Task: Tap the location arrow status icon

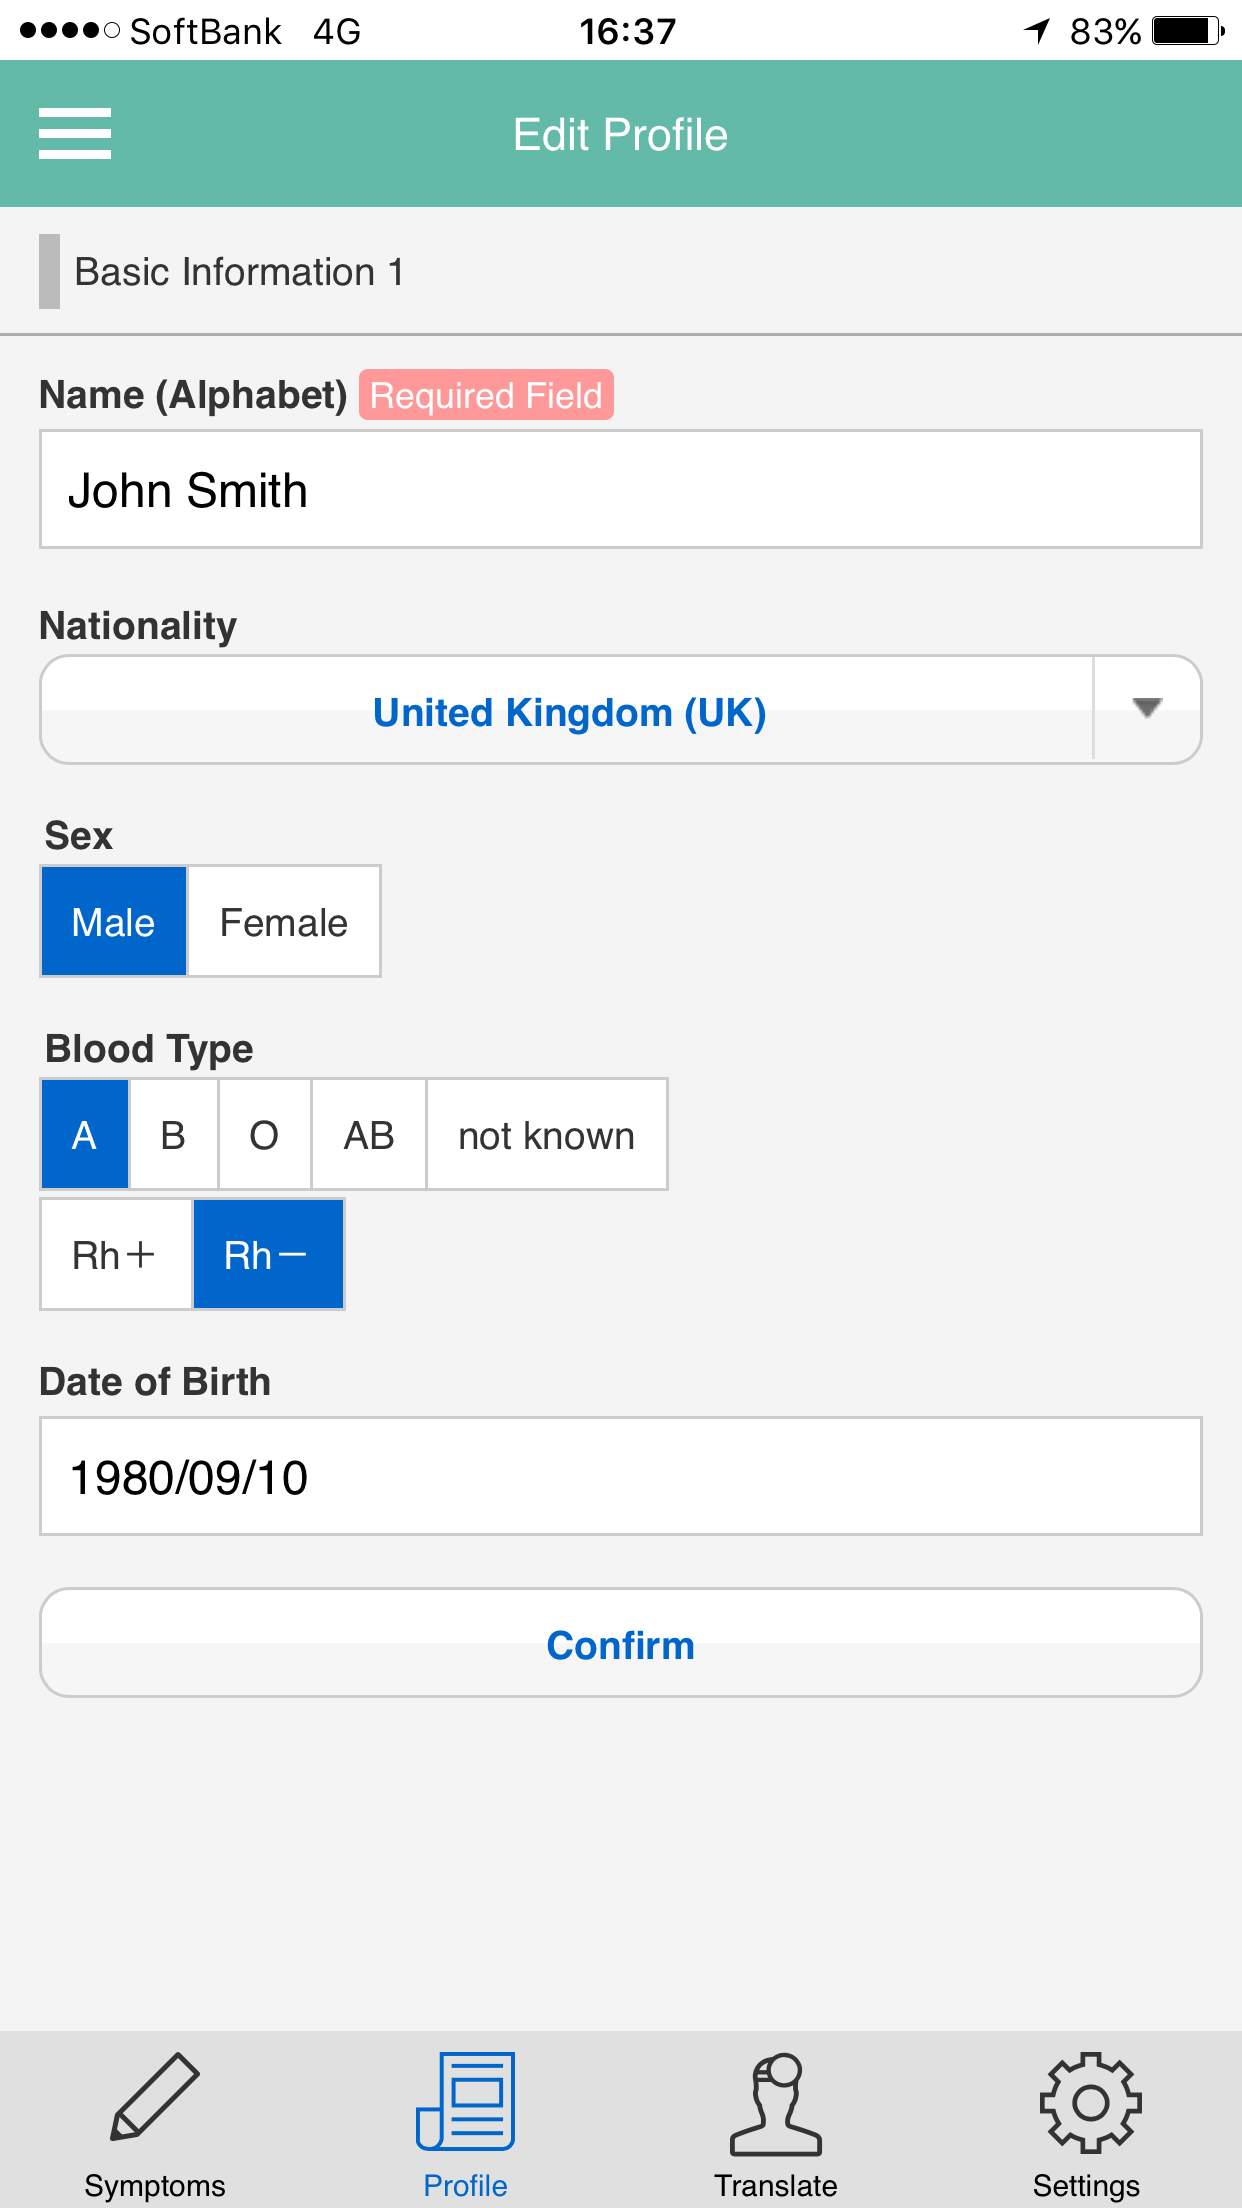Action: click(1037, 31)
